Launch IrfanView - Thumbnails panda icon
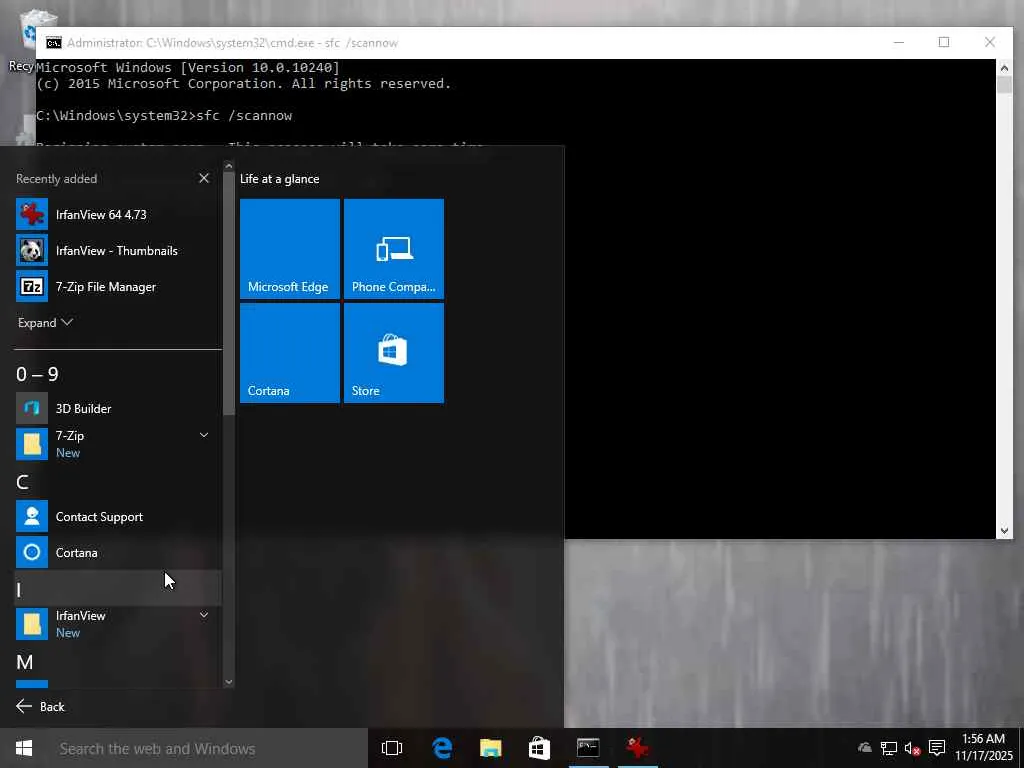The height and width of the screenshot is (768, 1024). tap(32, 250)
